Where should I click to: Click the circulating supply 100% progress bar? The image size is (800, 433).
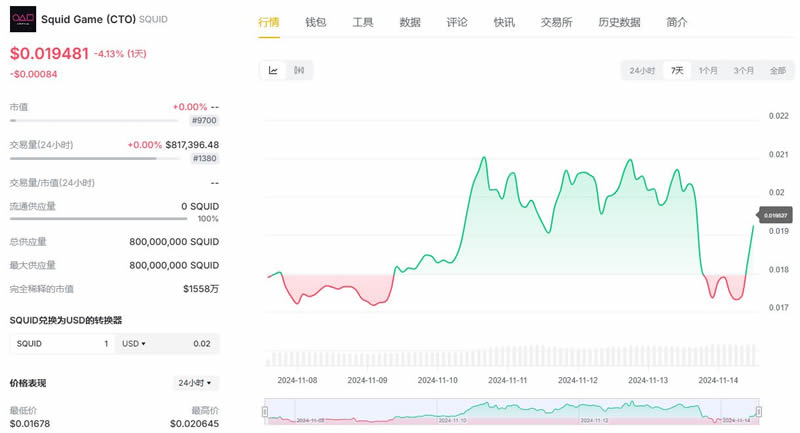click(x=98, y=219)
